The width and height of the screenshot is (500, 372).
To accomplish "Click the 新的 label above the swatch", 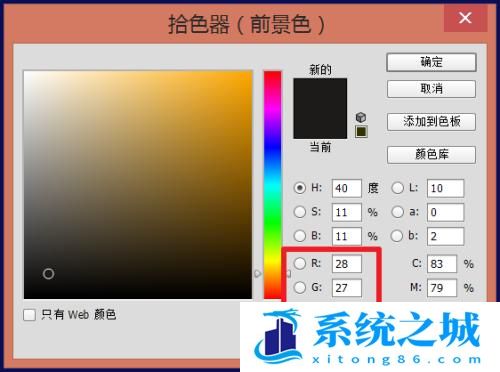I will tap(320, 70).
